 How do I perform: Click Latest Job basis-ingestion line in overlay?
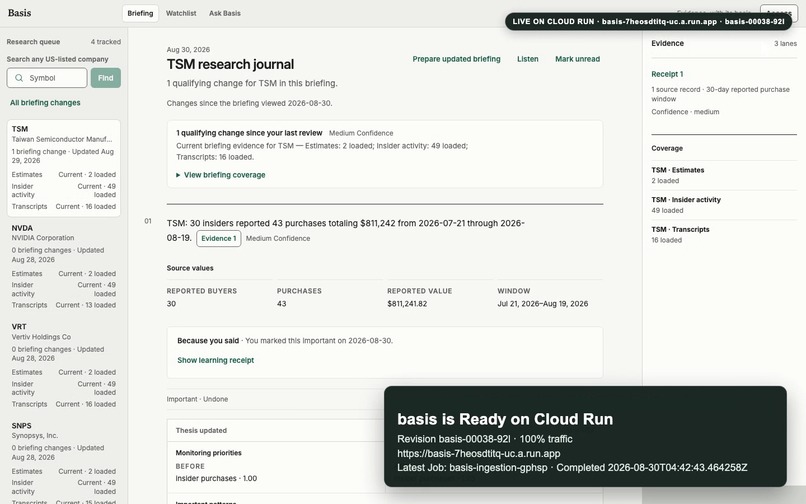(x=572, y=468)
